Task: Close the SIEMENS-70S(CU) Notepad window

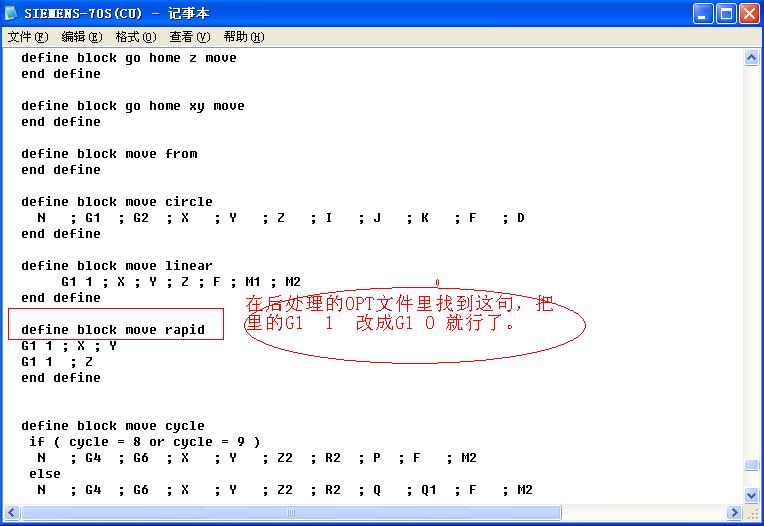Action: pyautogui.click(x=749, y=14)
